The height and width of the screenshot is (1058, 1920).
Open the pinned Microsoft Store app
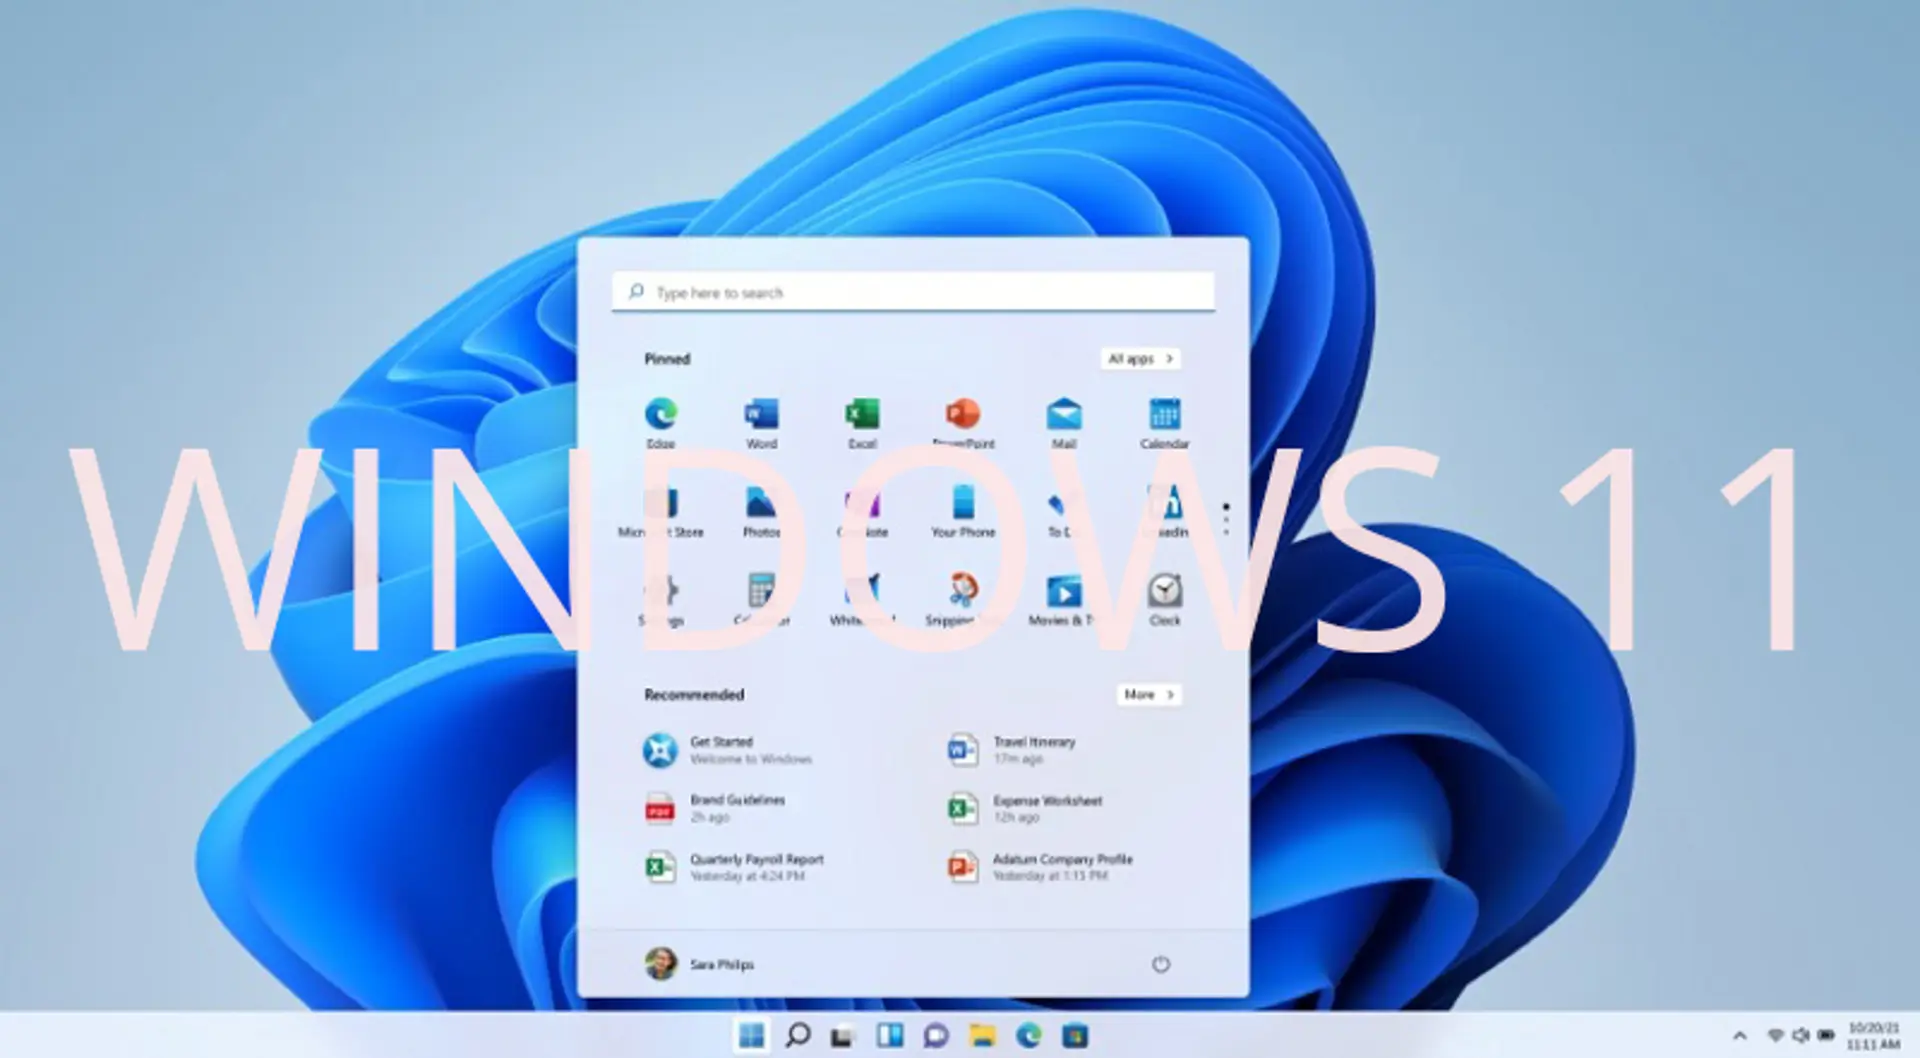pyautogui.click(x=660, y=511)
